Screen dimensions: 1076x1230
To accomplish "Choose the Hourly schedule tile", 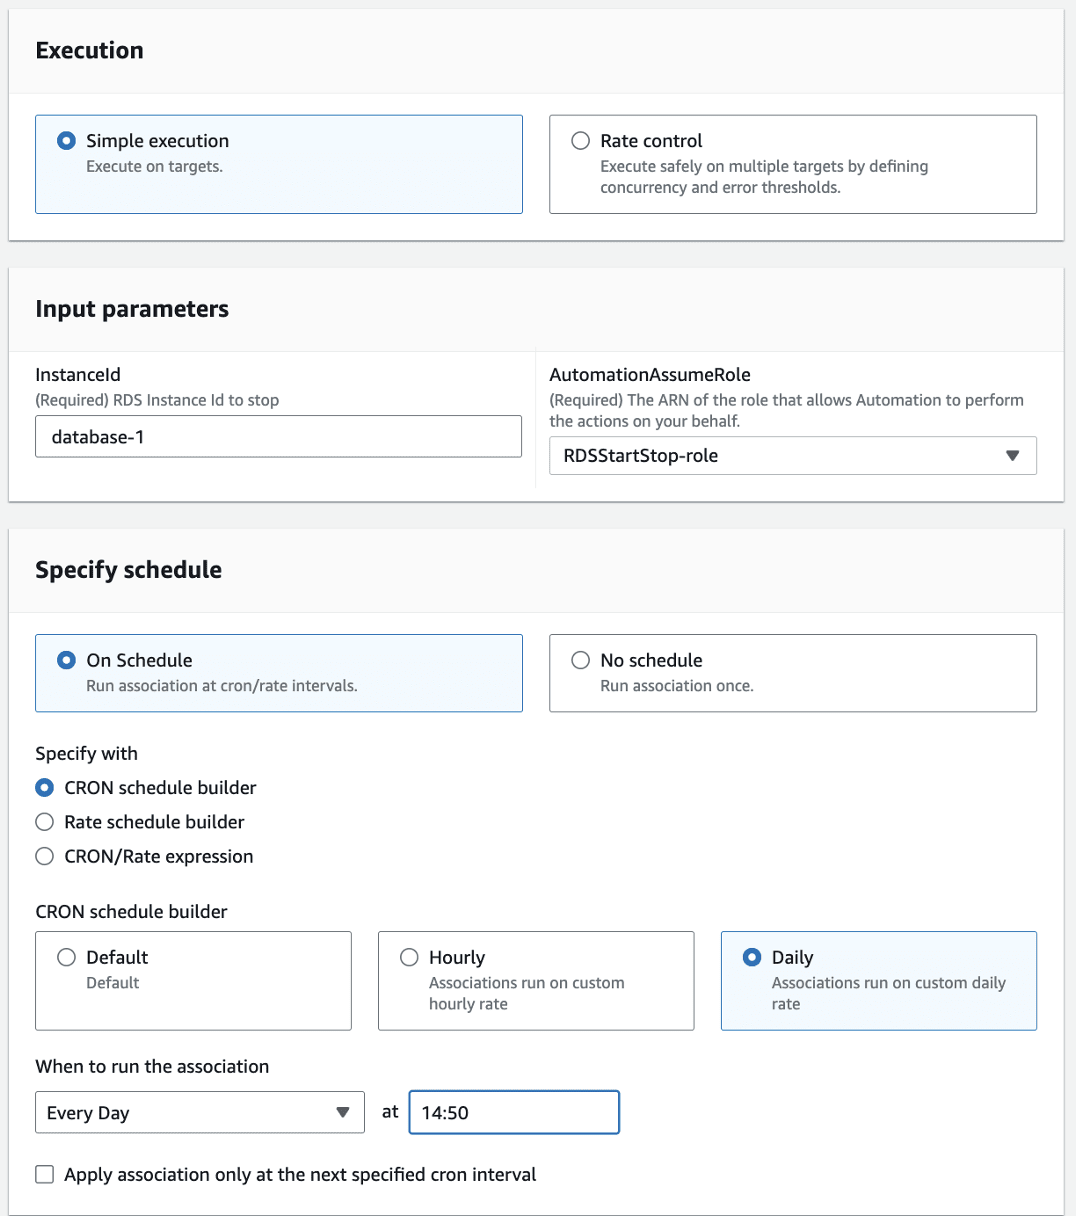I will (x=536, y=981).
